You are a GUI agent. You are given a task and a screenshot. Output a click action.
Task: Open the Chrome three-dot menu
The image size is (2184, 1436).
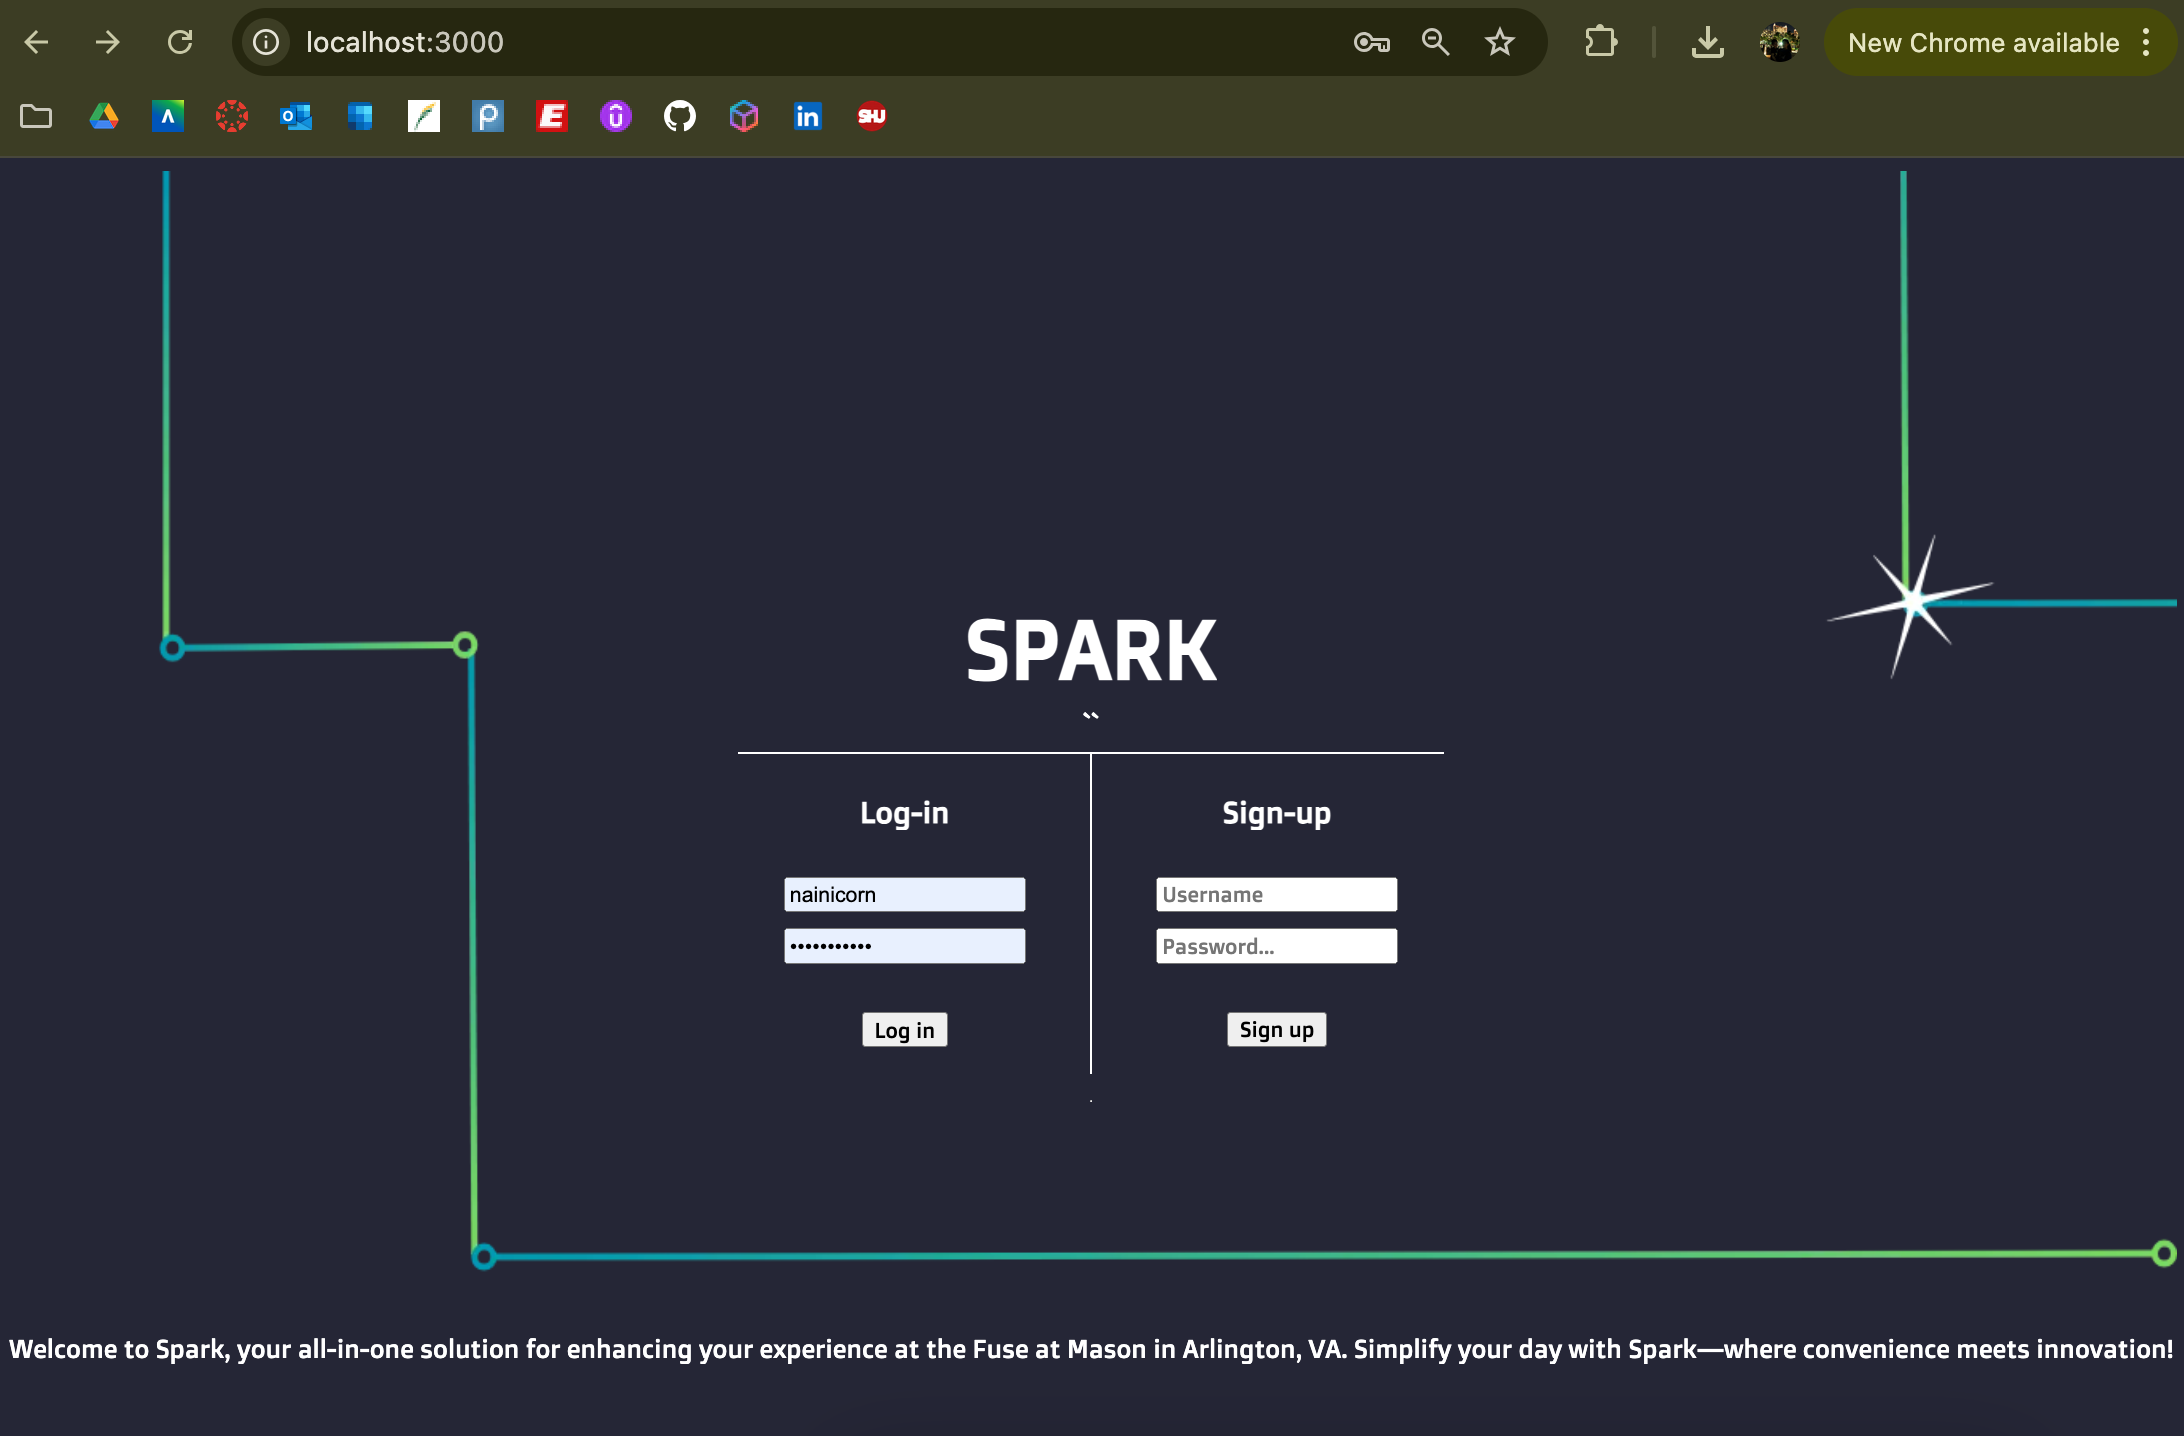tap(2146, 42)
